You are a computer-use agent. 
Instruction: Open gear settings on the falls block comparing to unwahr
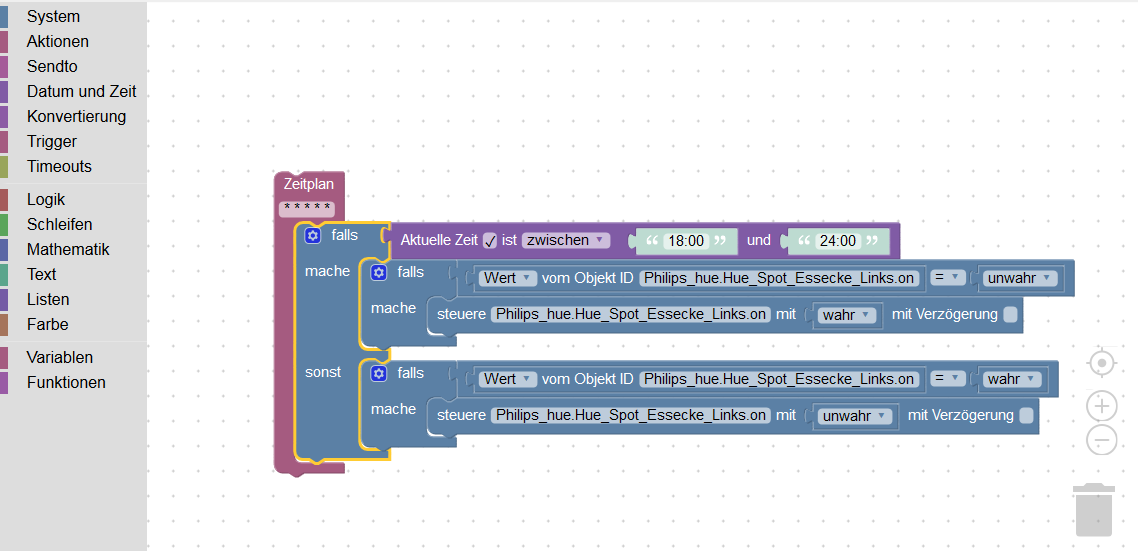[379, 272]
